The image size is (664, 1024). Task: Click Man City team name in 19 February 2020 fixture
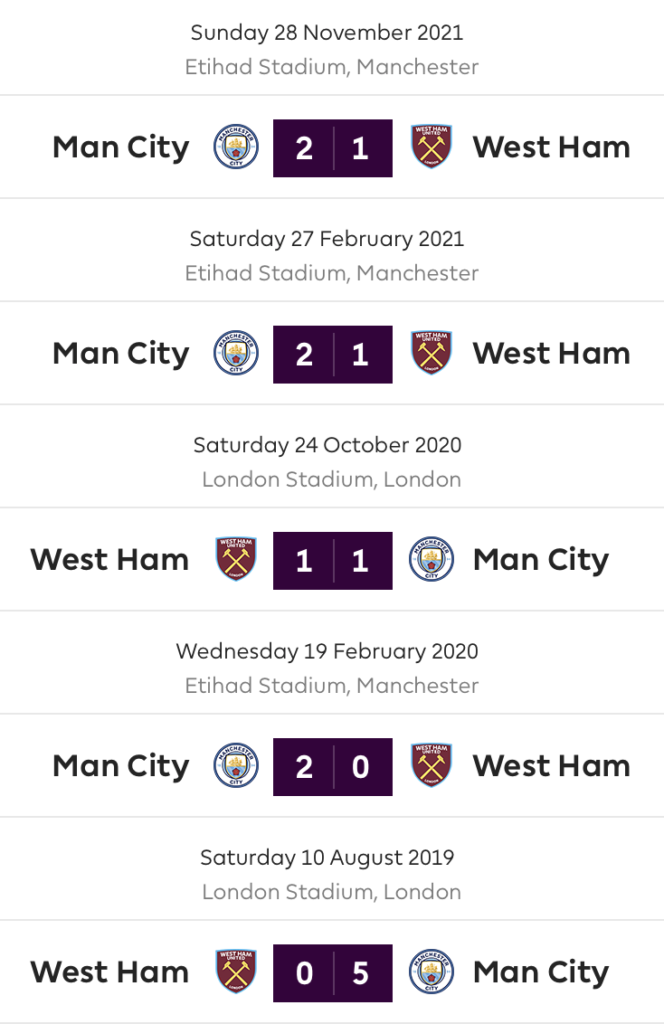click(121, 767)
